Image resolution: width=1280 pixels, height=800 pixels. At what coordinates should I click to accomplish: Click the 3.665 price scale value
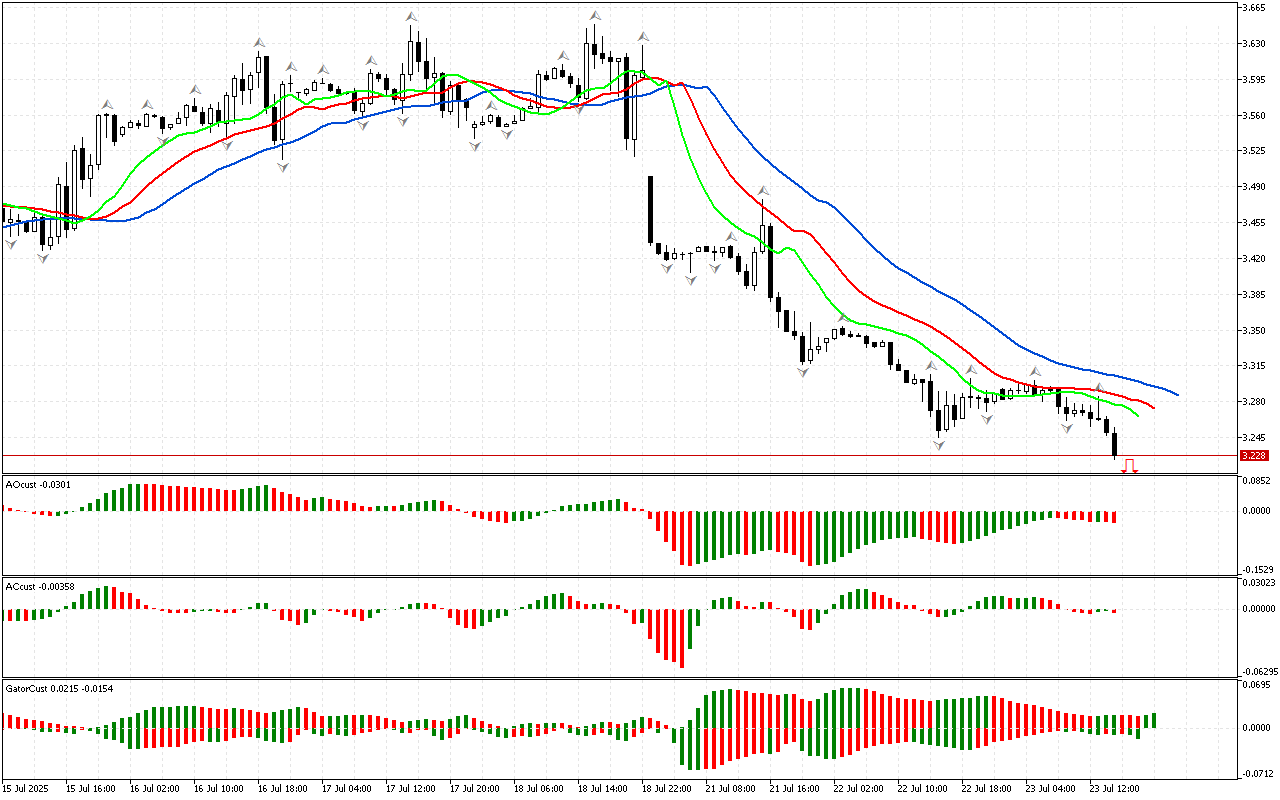[1253, 8]
